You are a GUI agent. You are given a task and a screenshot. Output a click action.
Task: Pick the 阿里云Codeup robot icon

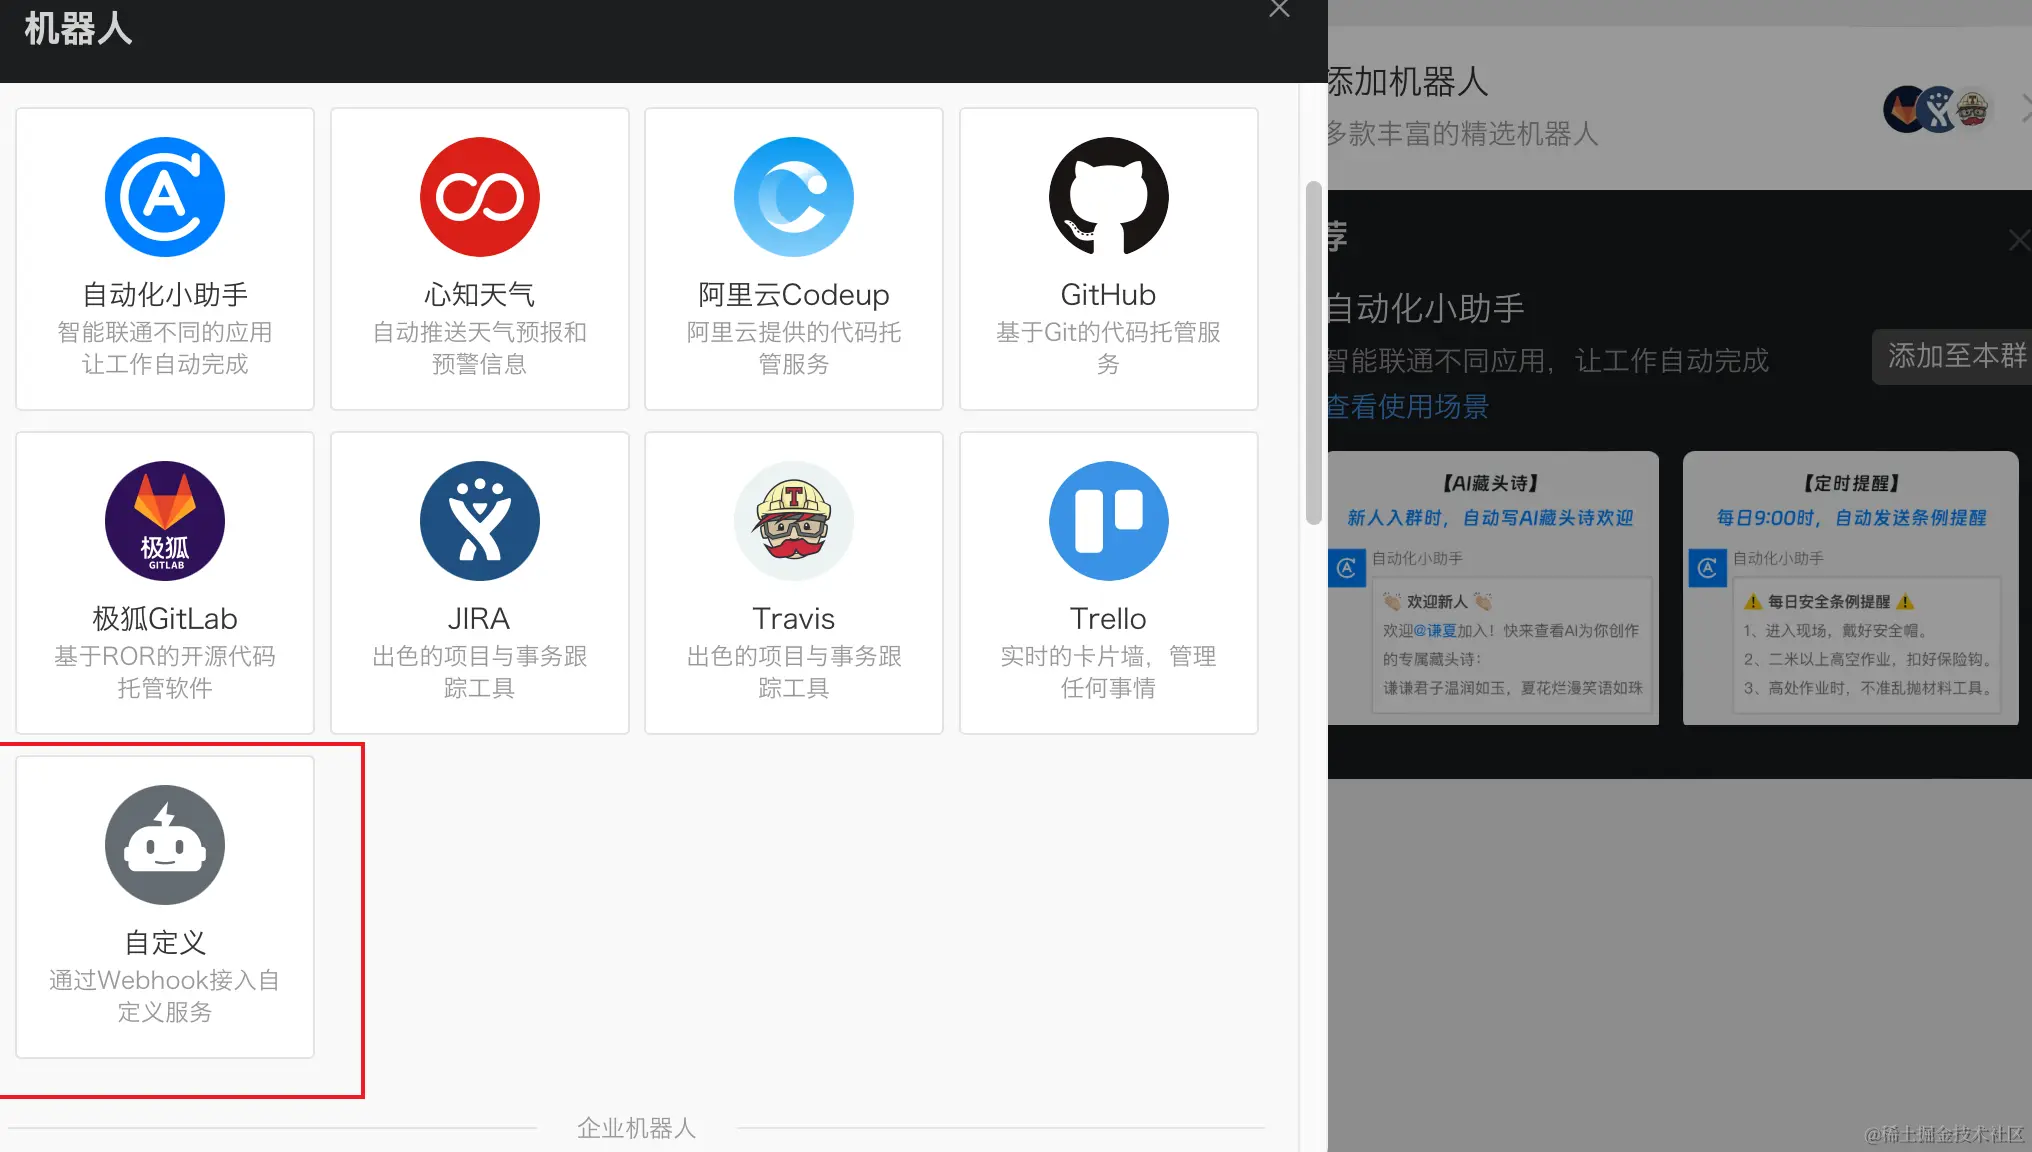tap(793, 197)
